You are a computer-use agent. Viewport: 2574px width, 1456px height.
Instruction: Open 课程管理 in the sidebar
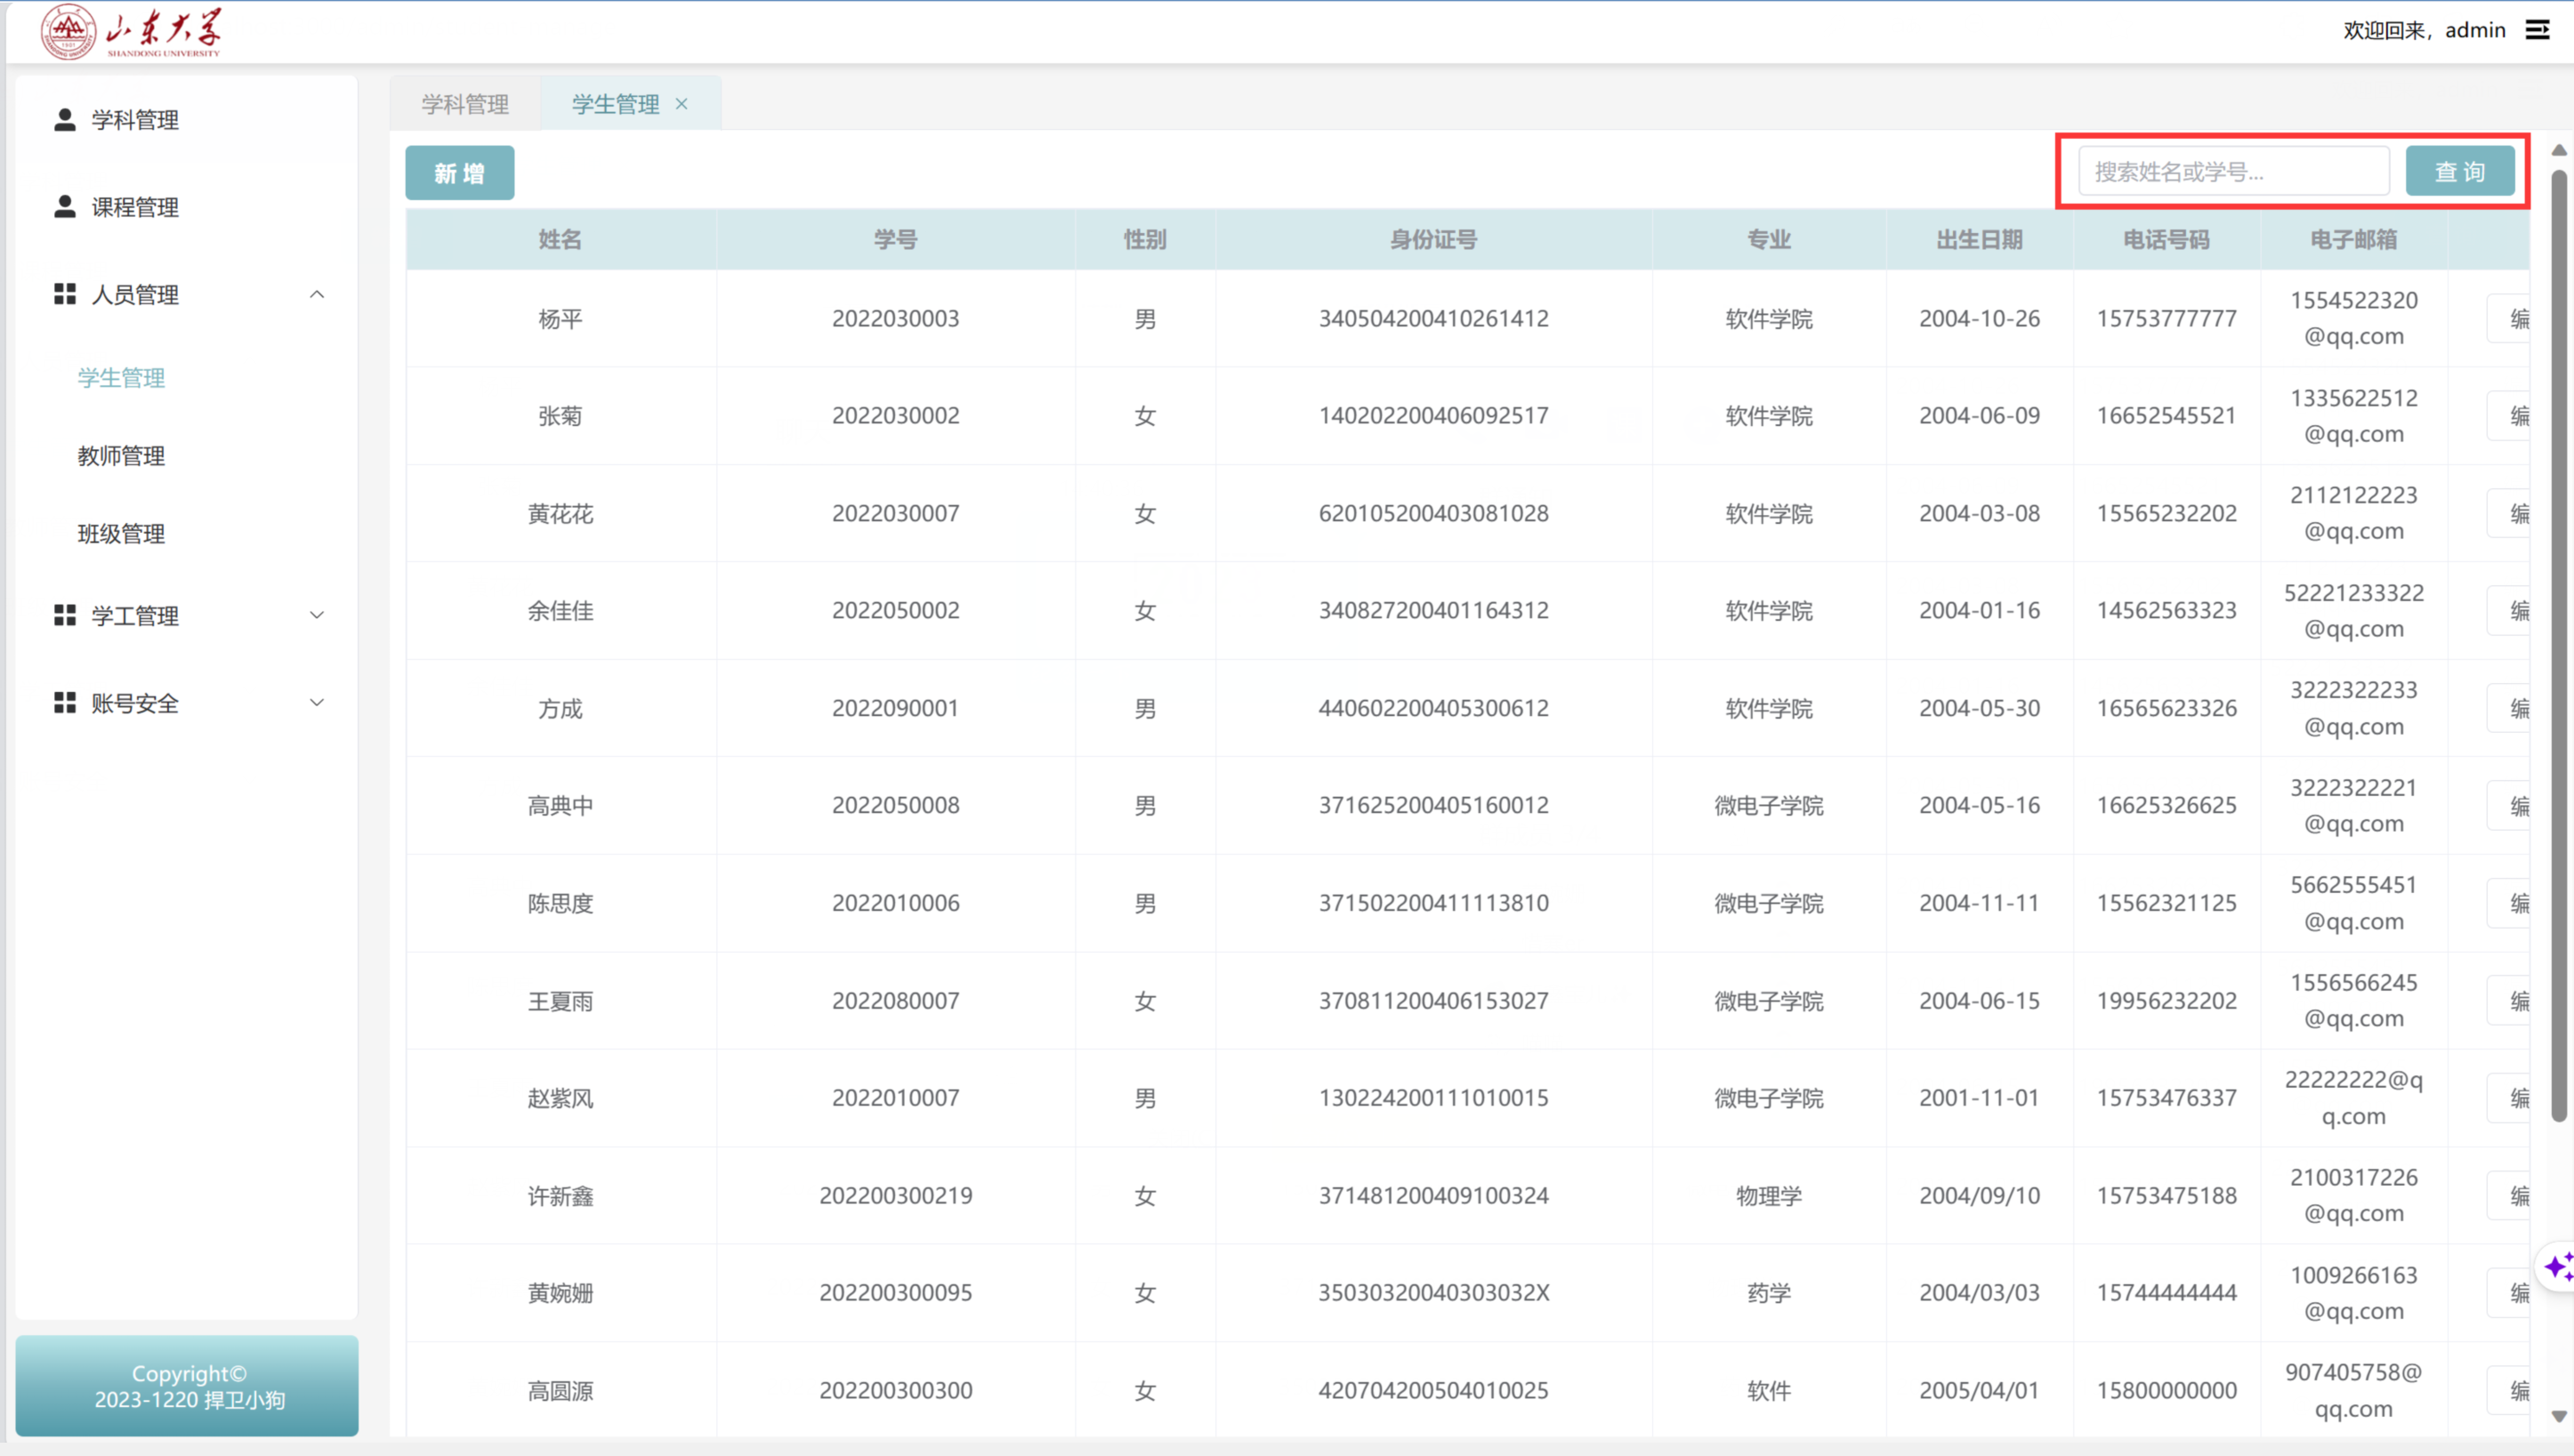[186, 207]
